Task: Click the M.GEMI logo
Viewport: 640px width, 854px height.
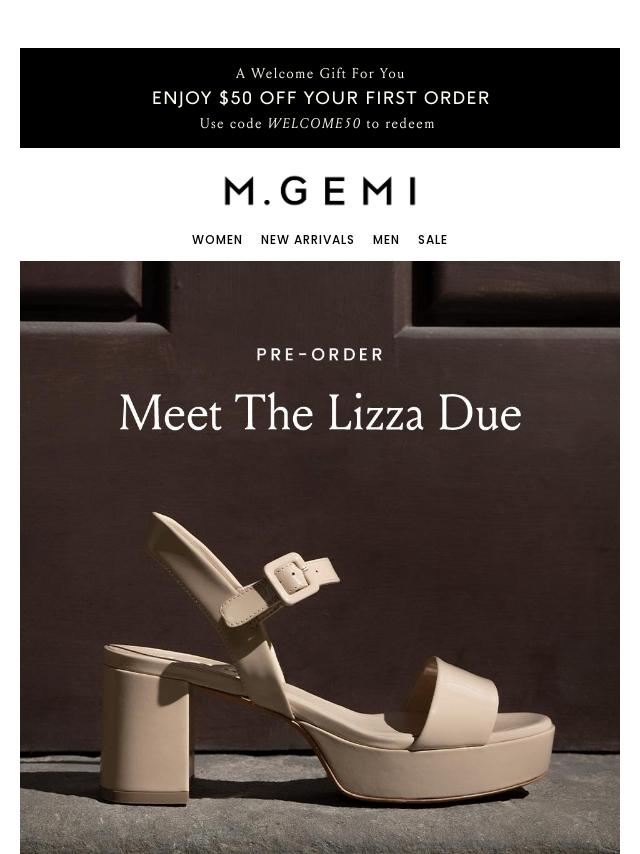Action: (320, 191)
